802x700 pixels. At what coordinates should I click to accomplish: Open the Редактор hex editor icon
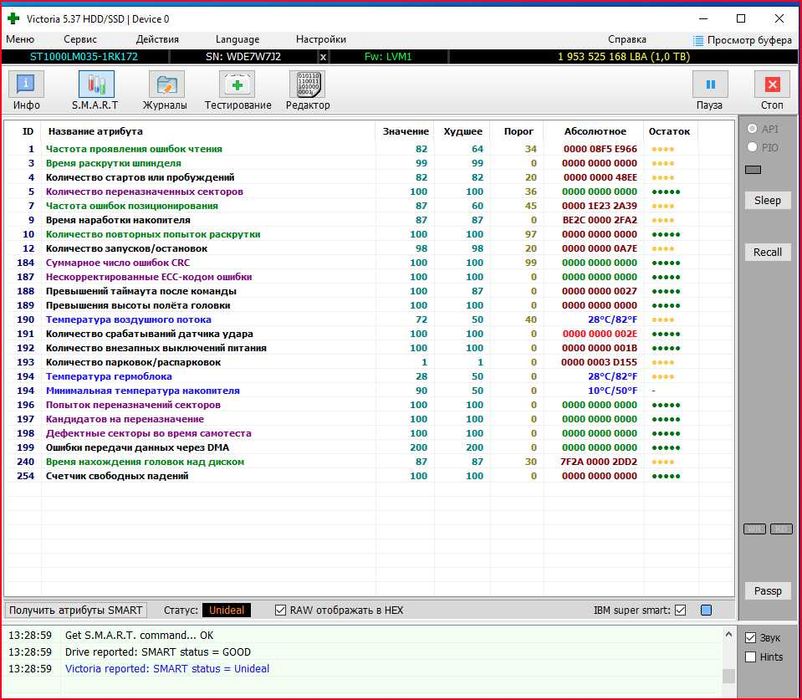pos(307,84)
